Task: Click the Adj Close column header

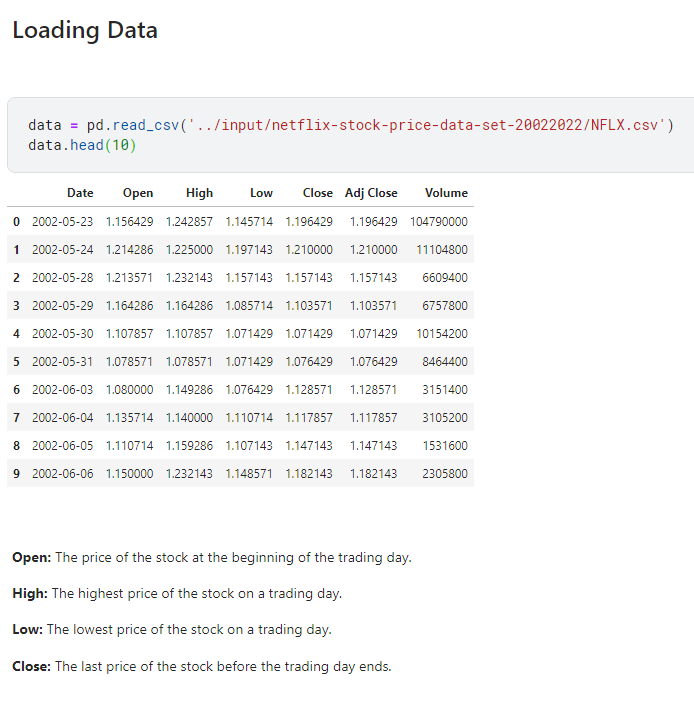Action: click(x=371, y=193)
